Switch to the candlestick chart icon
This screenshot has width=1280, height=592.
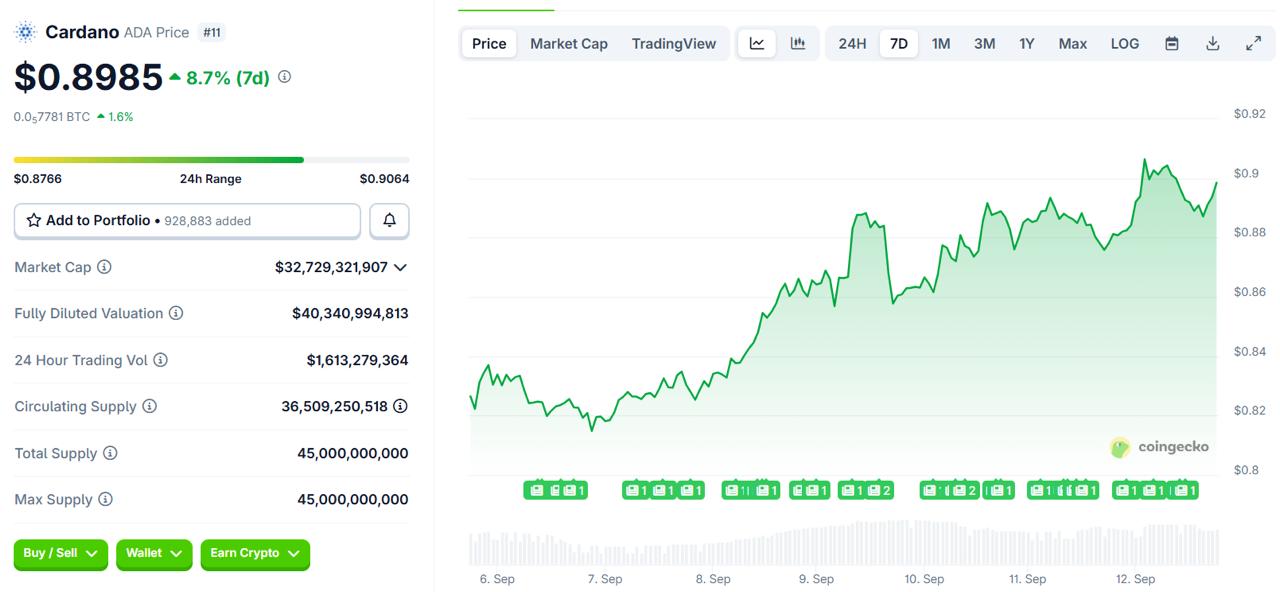pyautogui.click(x=798, y=43)
